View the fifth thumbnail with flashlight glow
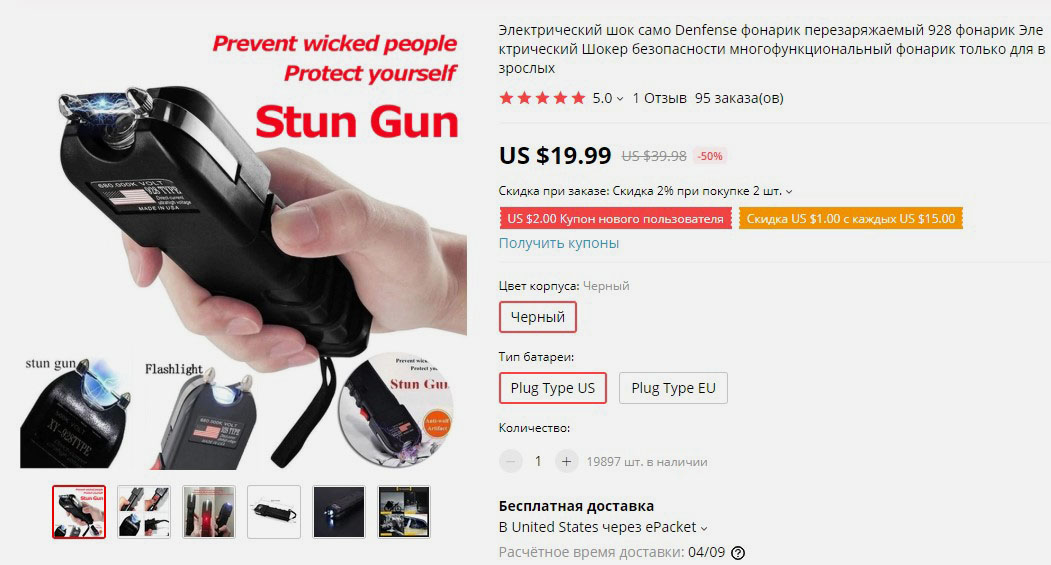Screen dimensions: 1051x565 339,512
